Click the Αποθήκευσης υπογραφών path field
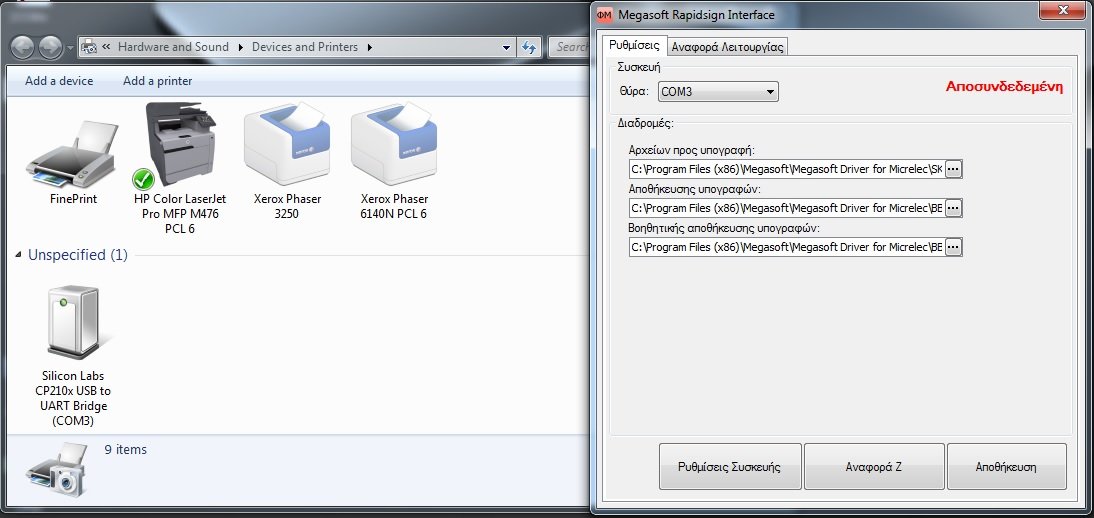Viewport: 1094px width, 518px height. point(787,207)
